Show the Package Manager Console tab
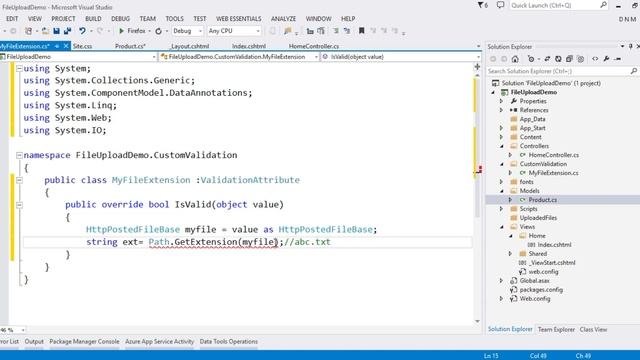This screenshot has height=360, width=640. coord(84,342)
